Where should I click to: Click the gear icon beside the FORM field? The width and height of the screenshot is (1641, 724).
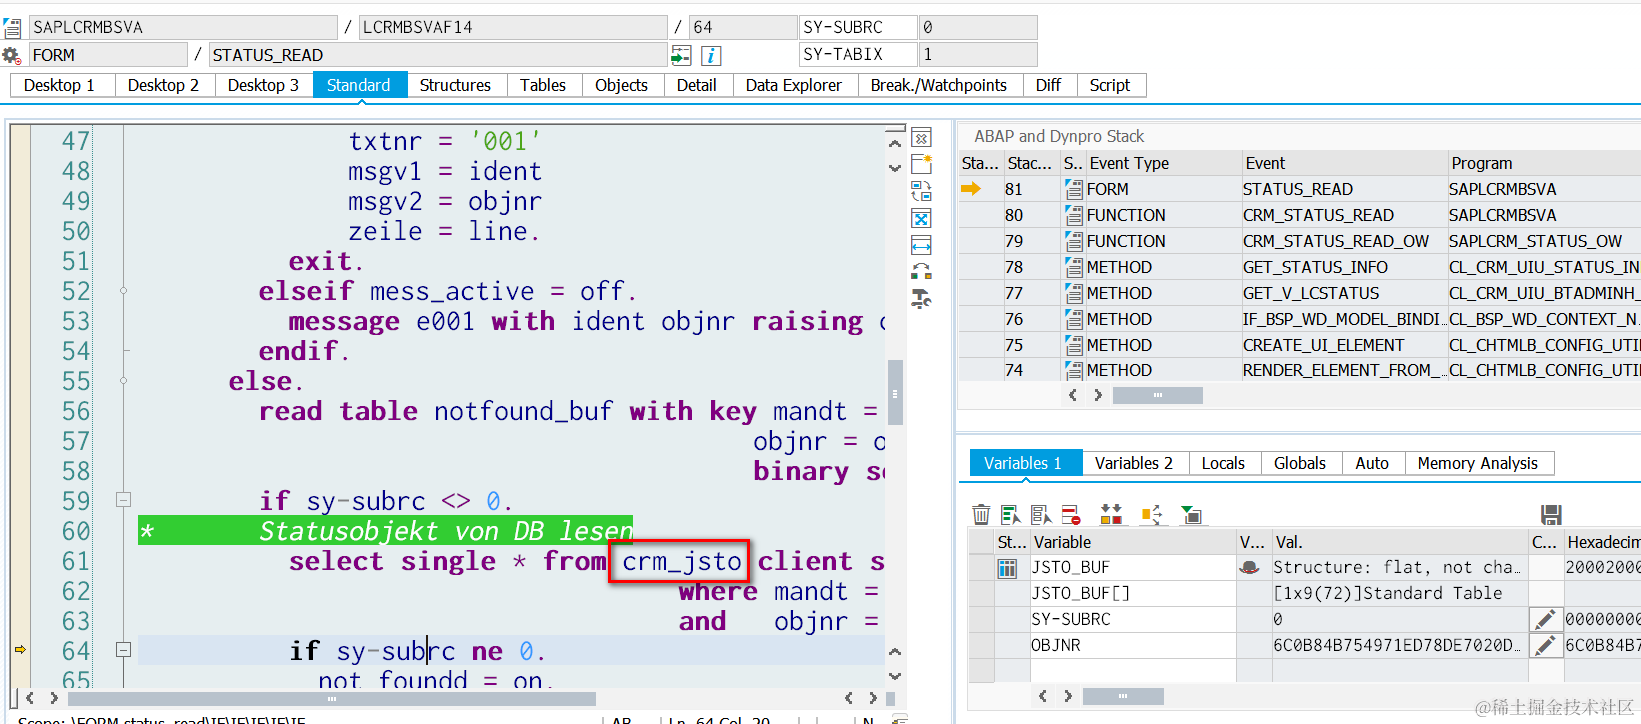[11, 55]
